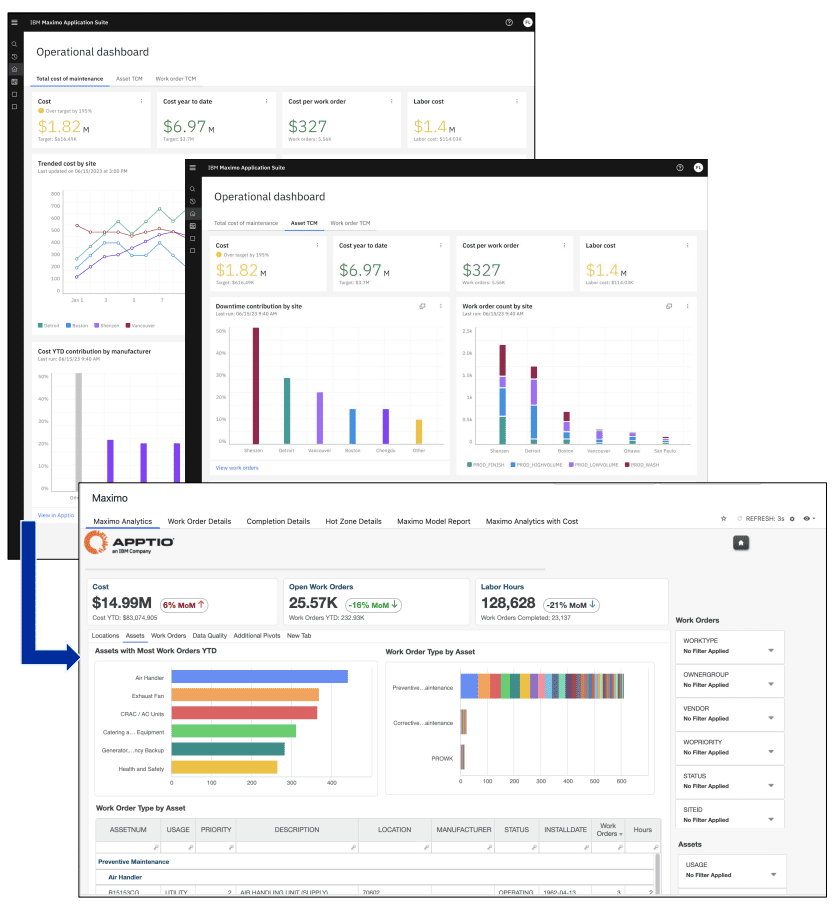Open the Data Quality sub-tab
The image size is (836, 908).
tap(210, 635)
